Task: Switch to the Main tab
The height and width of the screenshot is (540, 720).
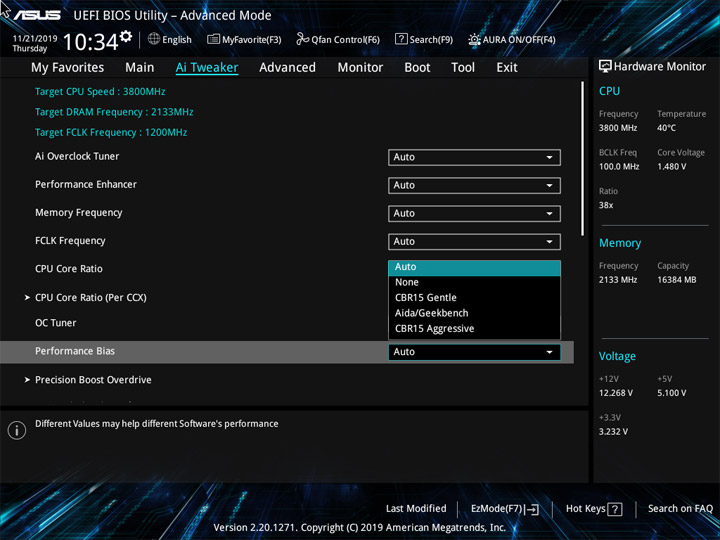Action: point(140,68)
